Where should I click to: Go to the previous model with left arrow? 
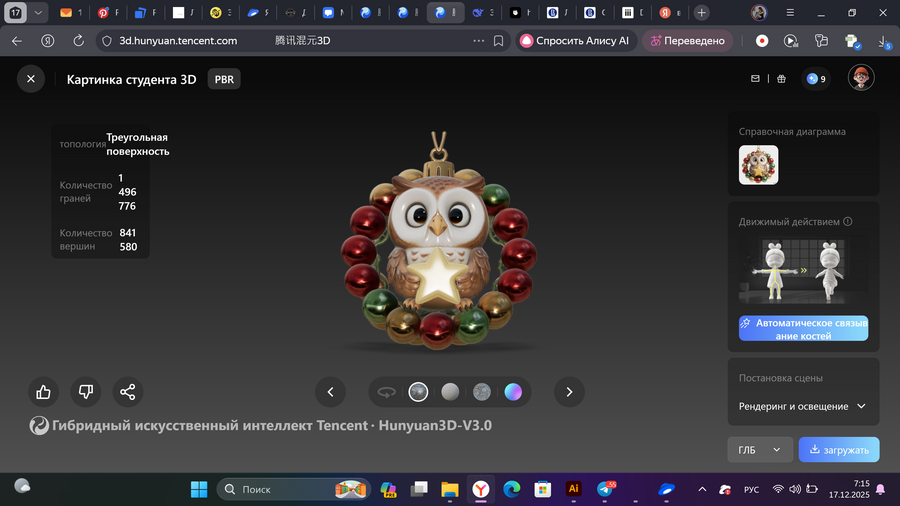coord(330,392)
